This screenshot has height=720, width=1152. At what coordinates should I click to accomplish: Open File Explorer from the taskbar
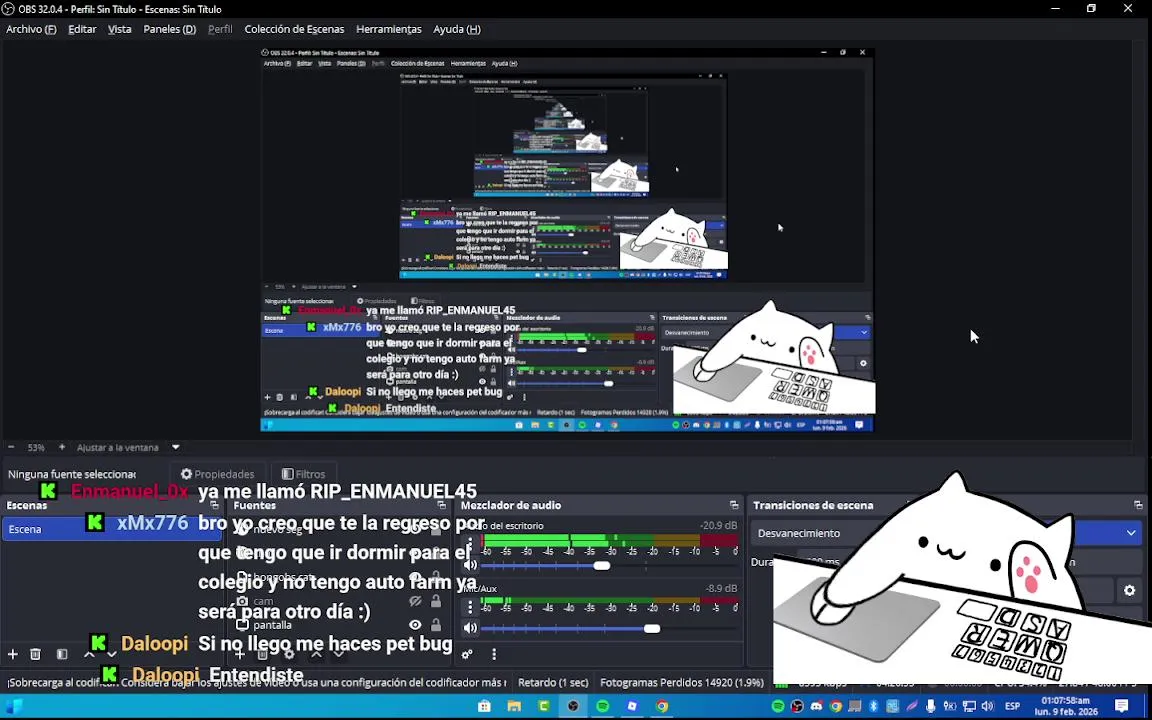click(514, 706)
